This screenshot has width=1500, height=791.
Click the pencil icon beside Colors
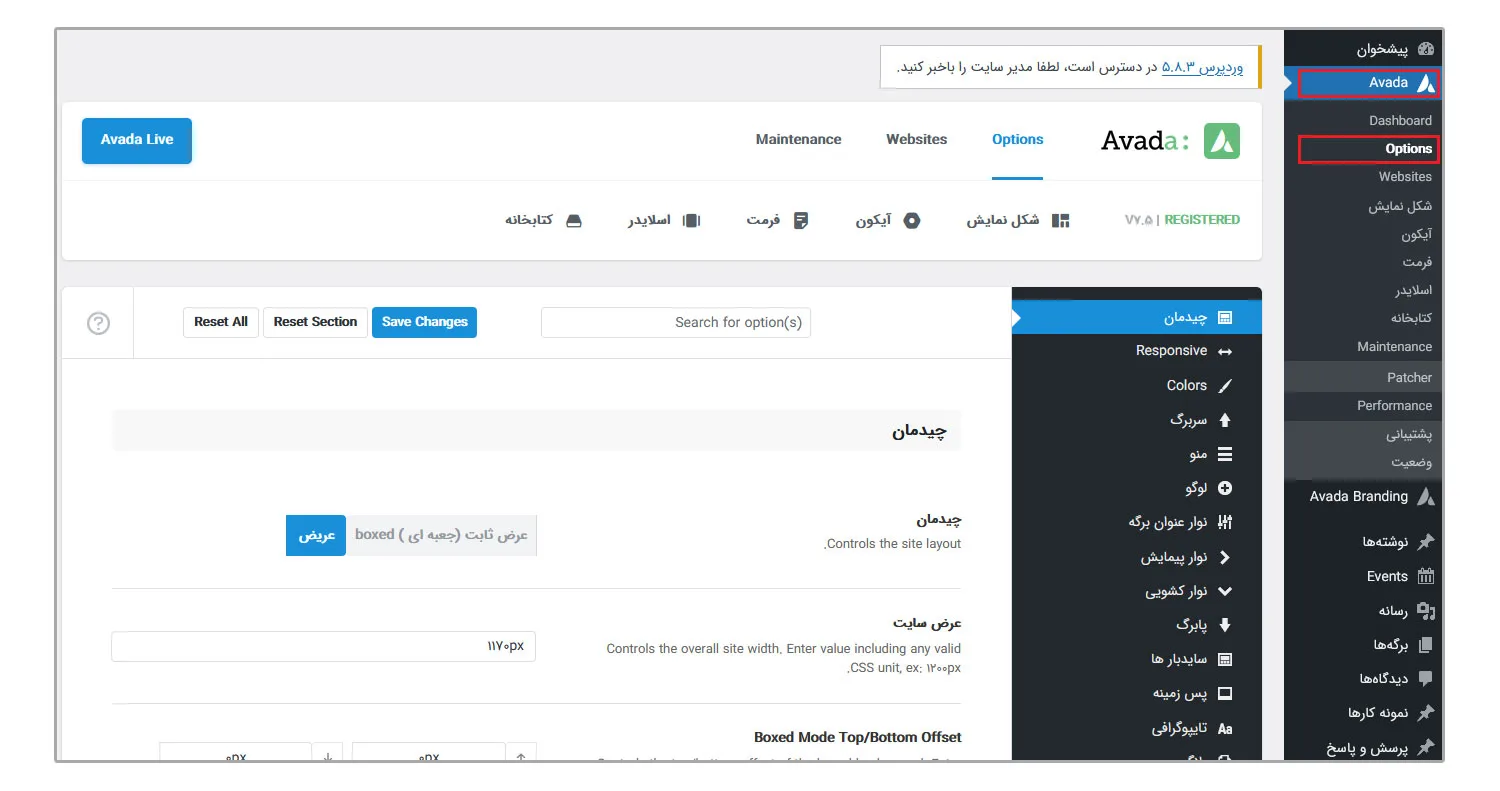click(1225, 386)
